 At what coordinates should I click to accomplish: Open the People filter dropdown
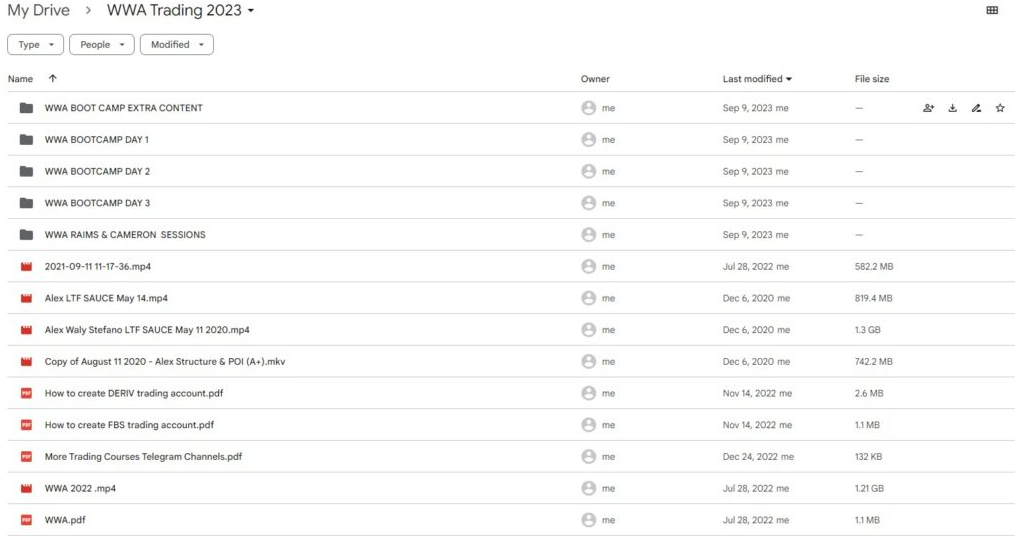tap(101, 45)
